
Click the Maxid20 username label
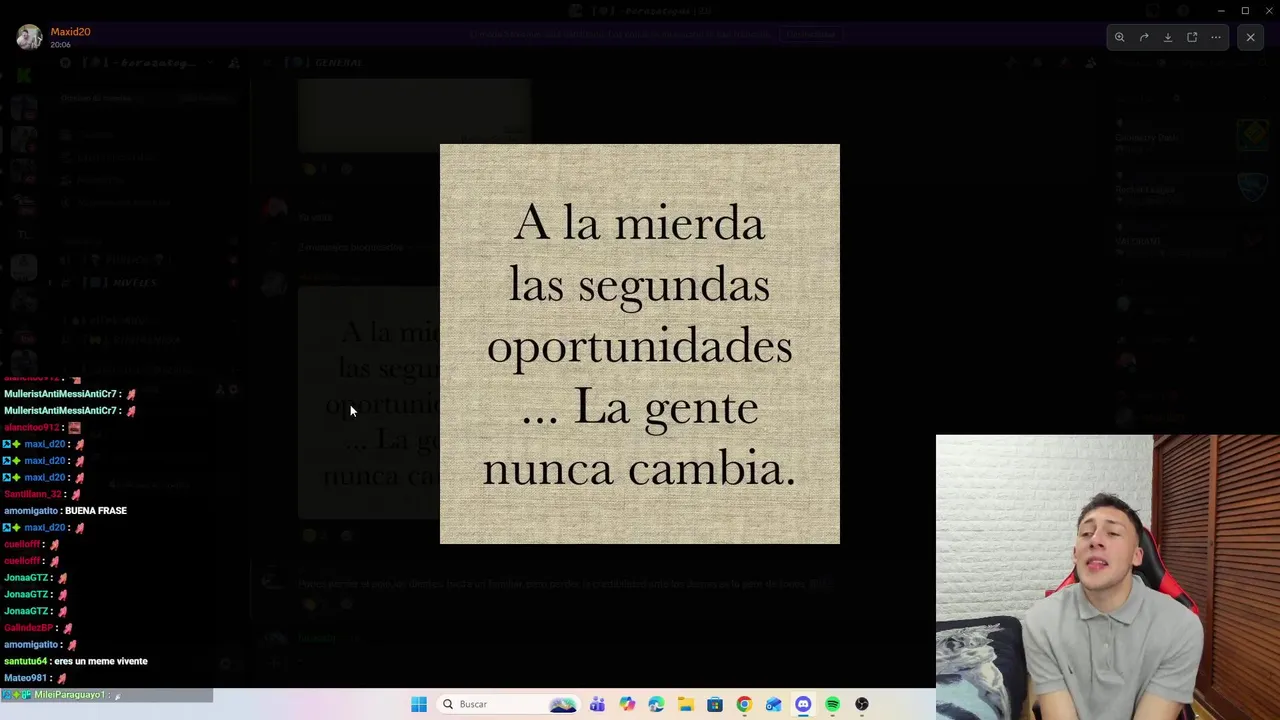71,32
